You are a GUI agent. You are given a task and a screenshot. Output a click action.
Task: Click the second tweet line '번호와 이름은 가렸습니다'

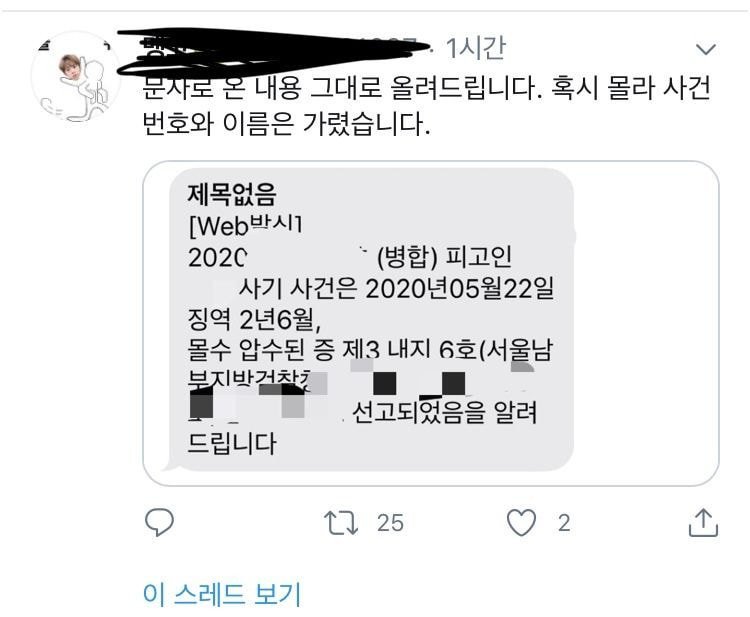coord(287,124)
